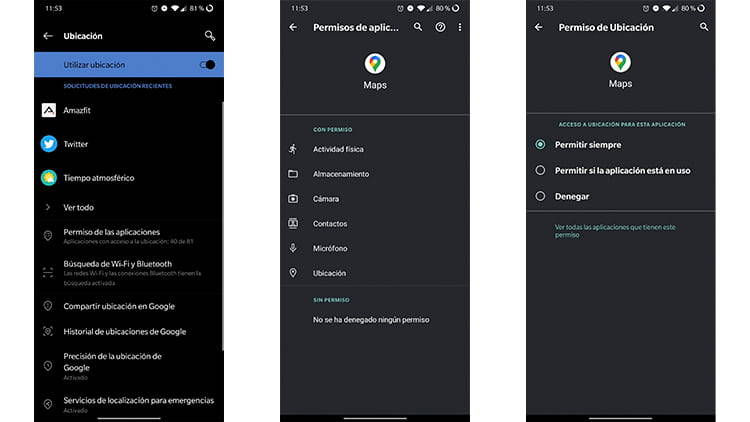Click Ver todas las aplicaciones con este permiso
This screenshot has width=750, height=422.
615,231
